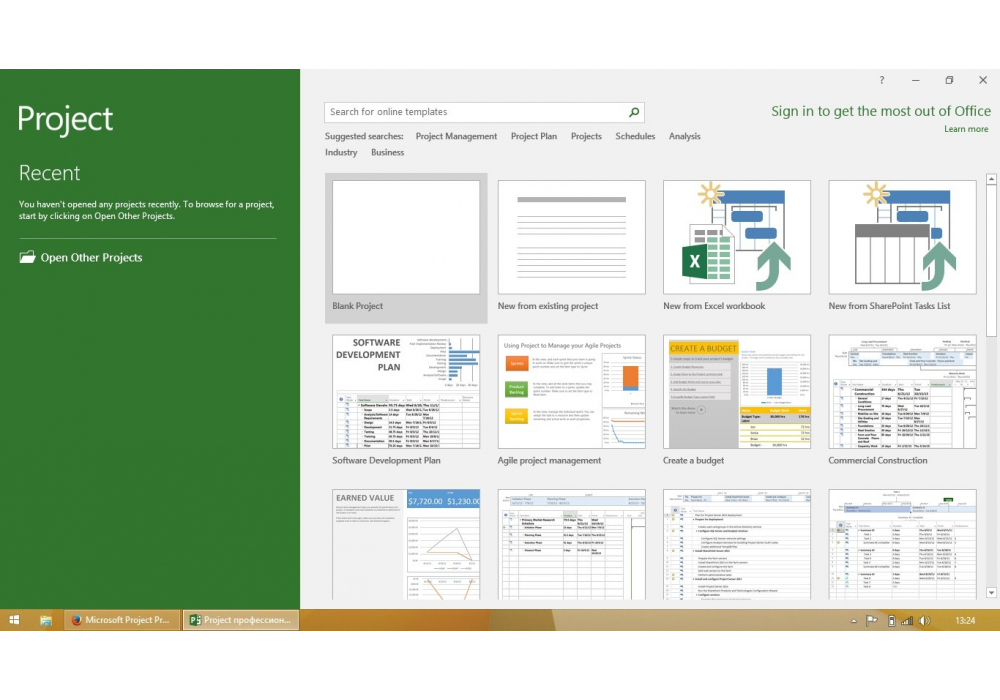Choose the Blank Project template
This screenshot has height=700, width=1000.
click(406, 248)
